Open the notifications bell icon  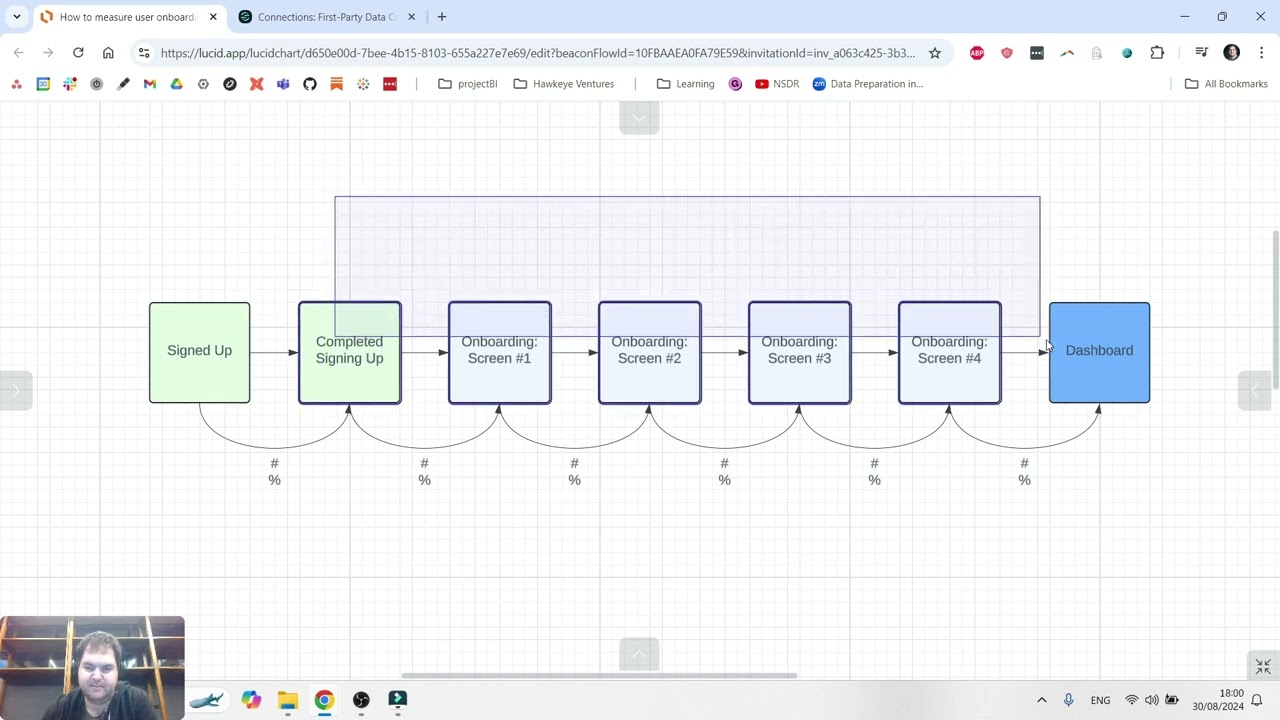click(1257, 700)
